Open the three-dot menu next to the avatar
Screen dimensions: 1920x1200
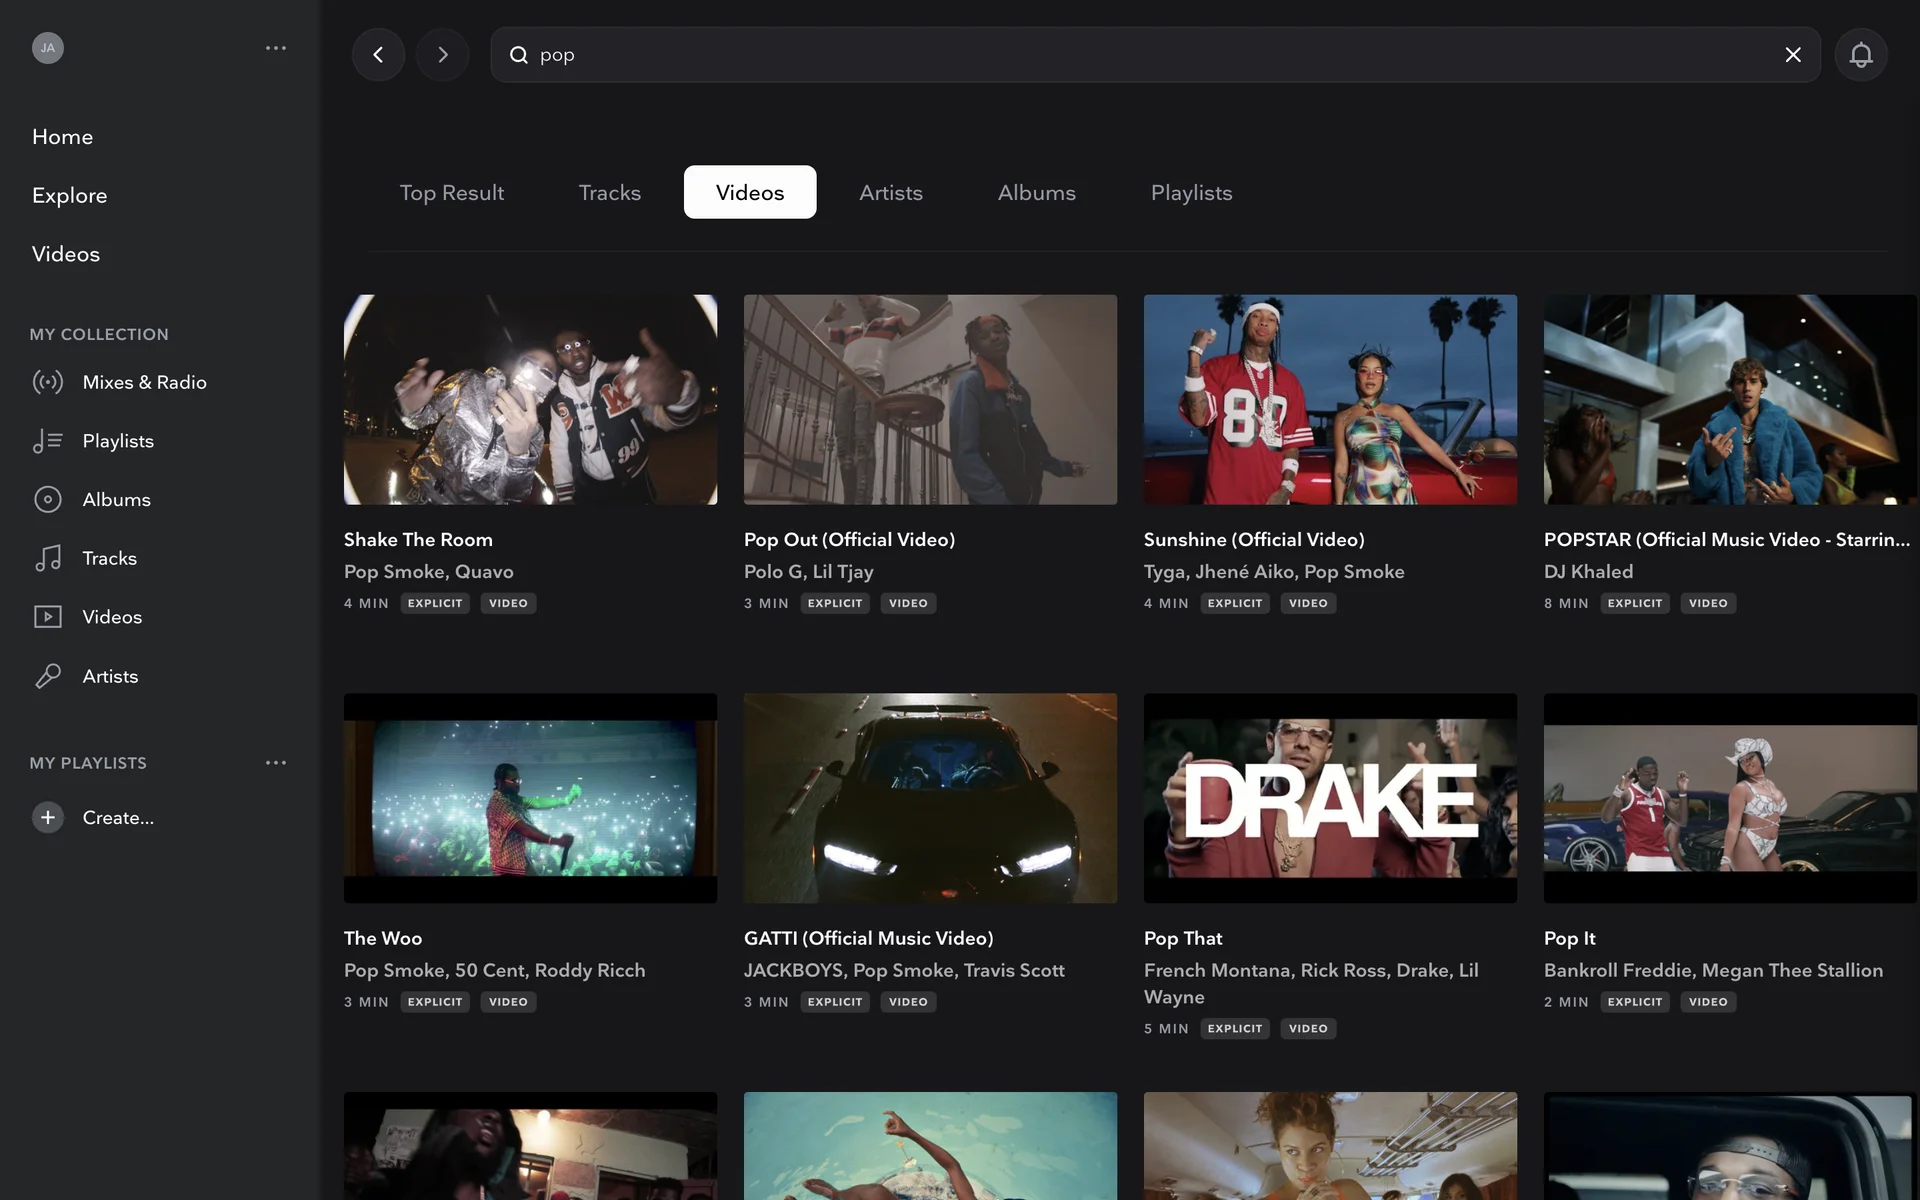[x=276, y=48]
